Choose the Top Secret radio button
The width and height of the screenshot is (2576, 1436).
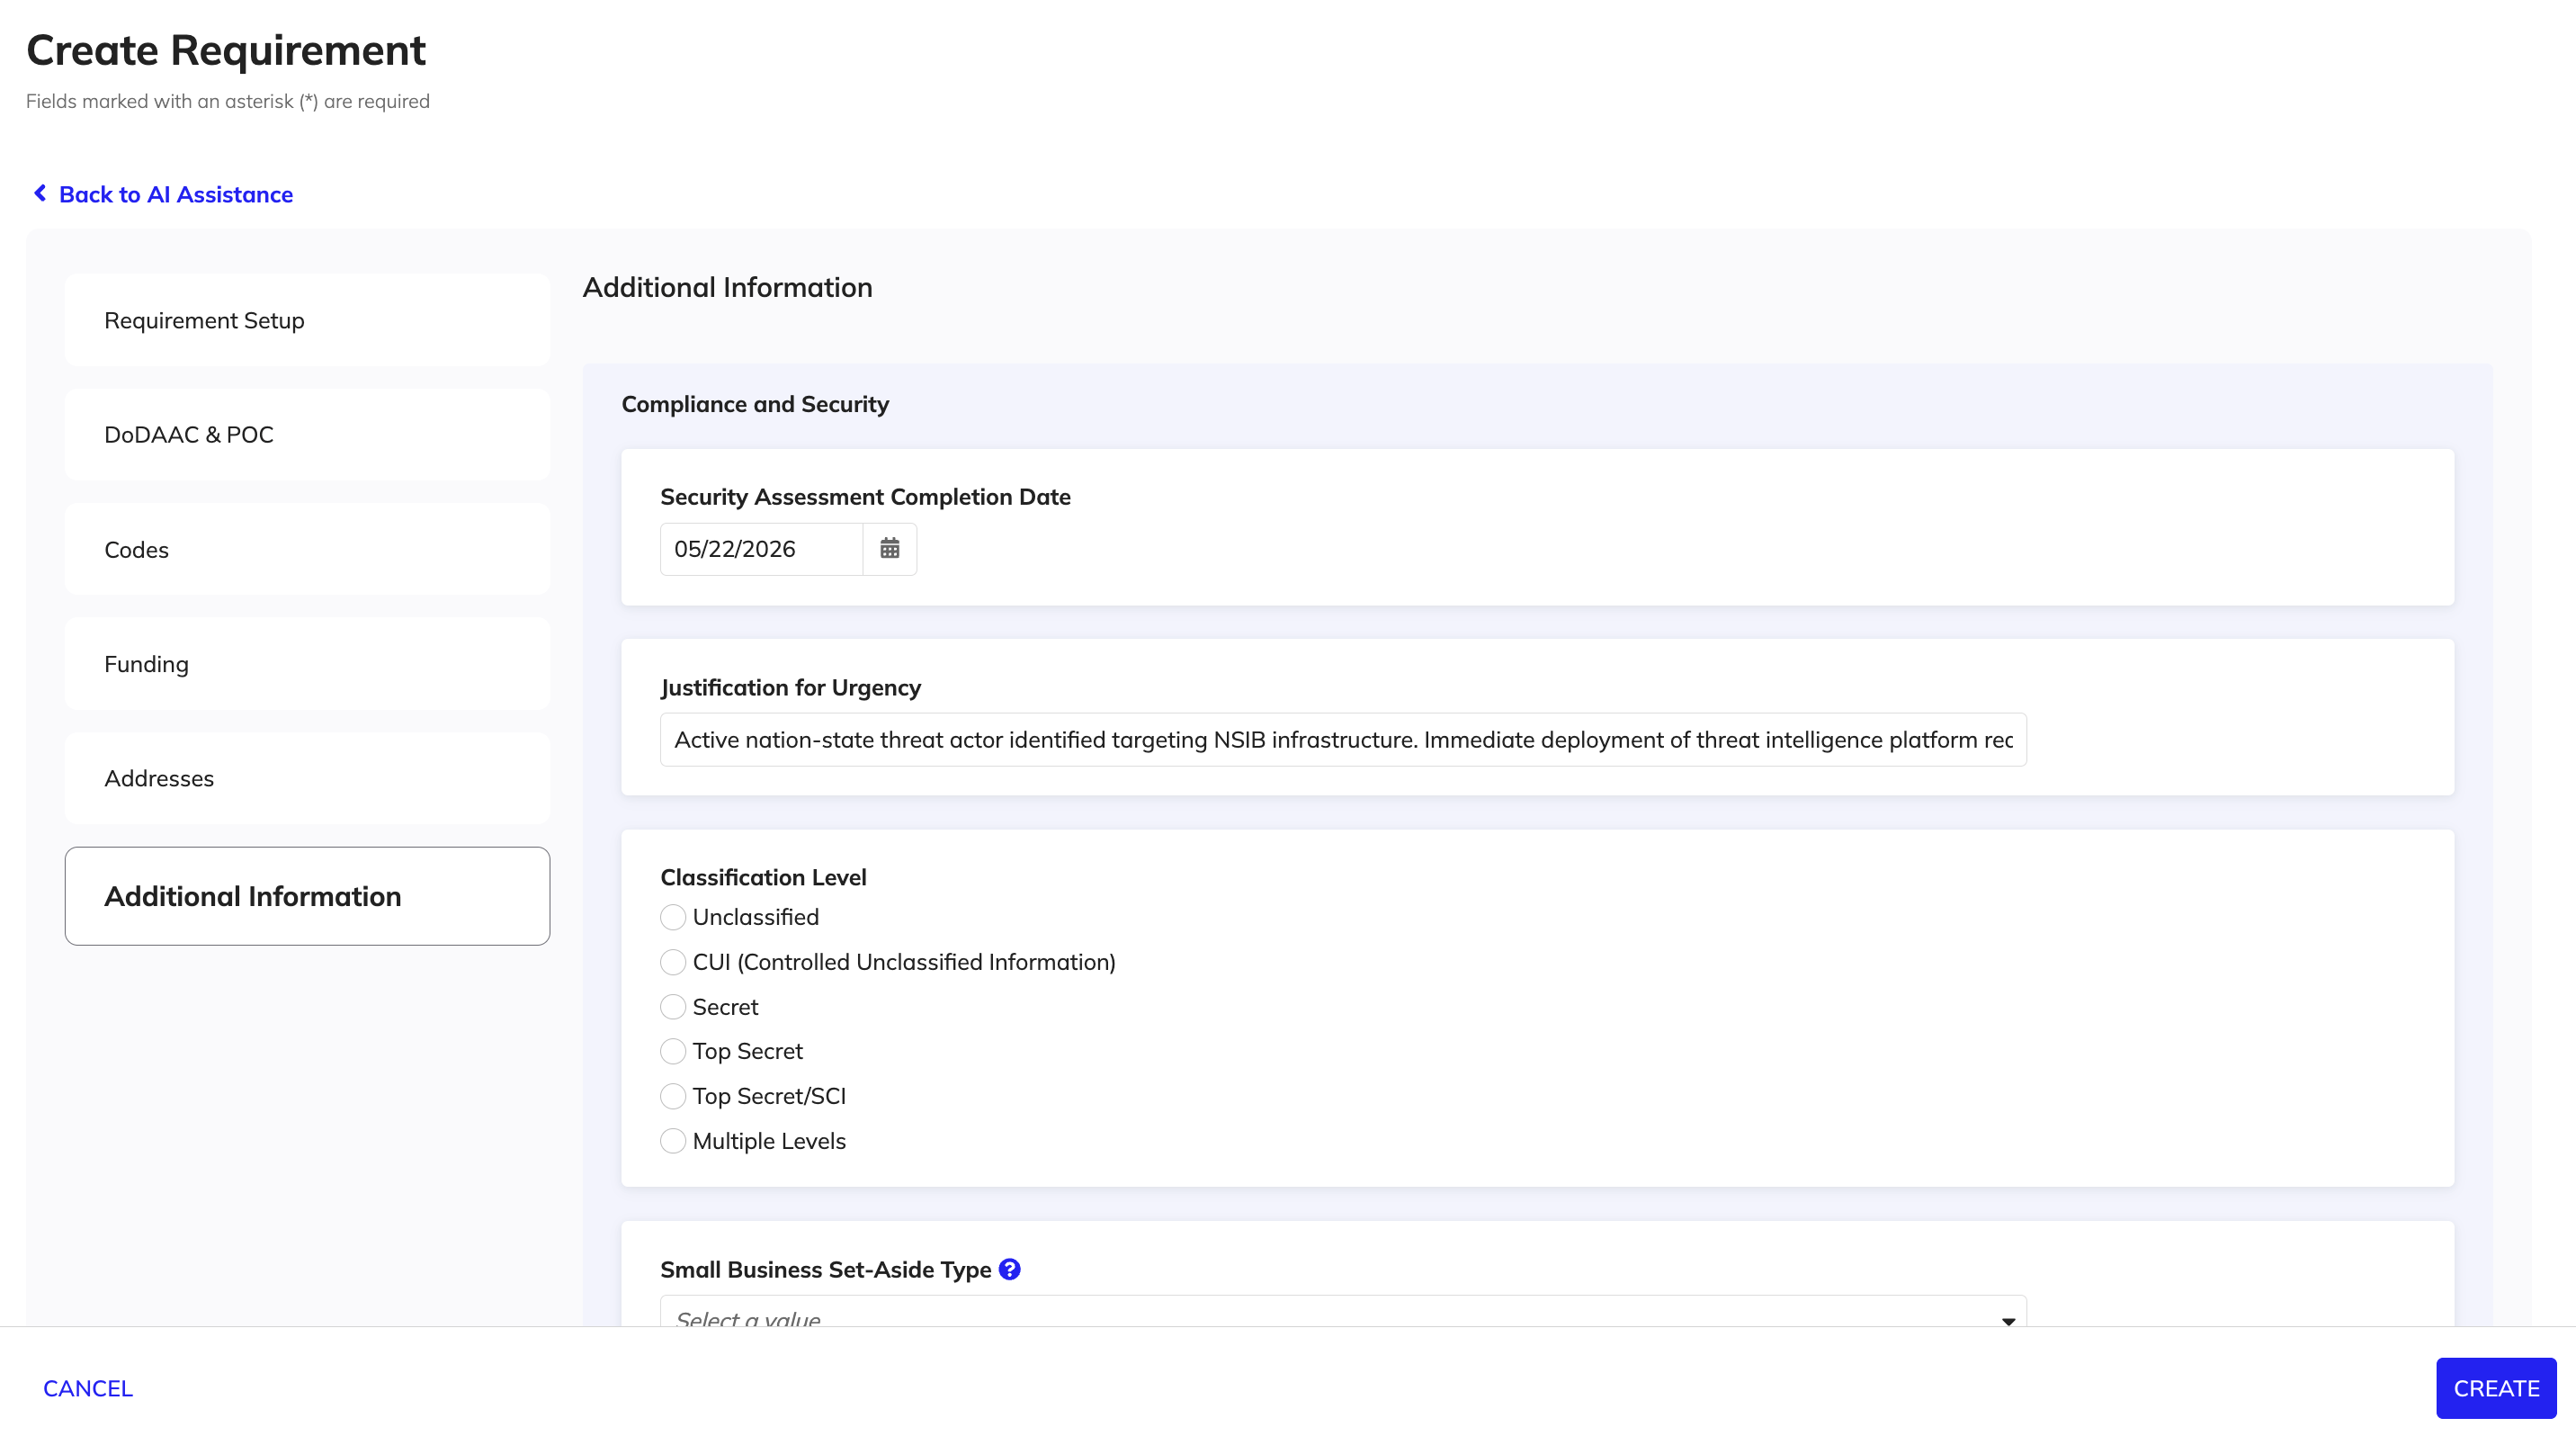[673, 1051]
